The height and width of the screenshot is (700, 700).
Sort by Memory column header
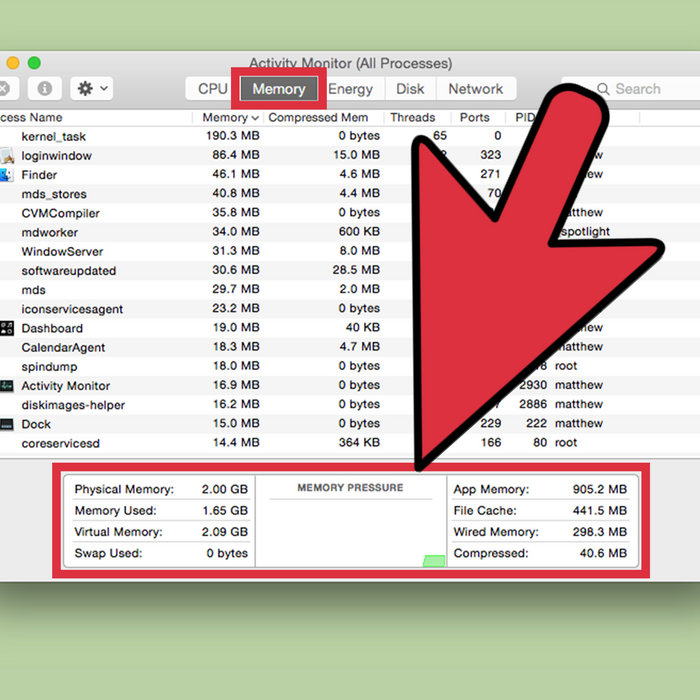[228, 117]
